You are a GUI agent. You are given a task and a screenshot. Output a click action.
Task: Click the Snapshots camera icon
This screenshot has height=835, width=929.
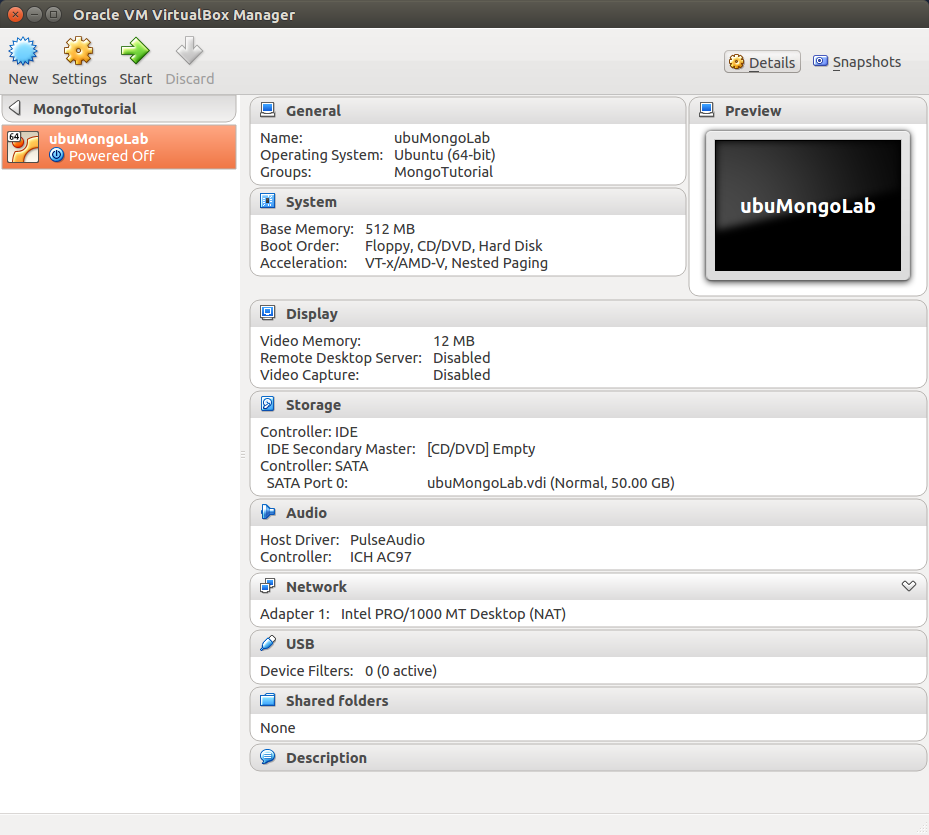(x=821, y=61)
